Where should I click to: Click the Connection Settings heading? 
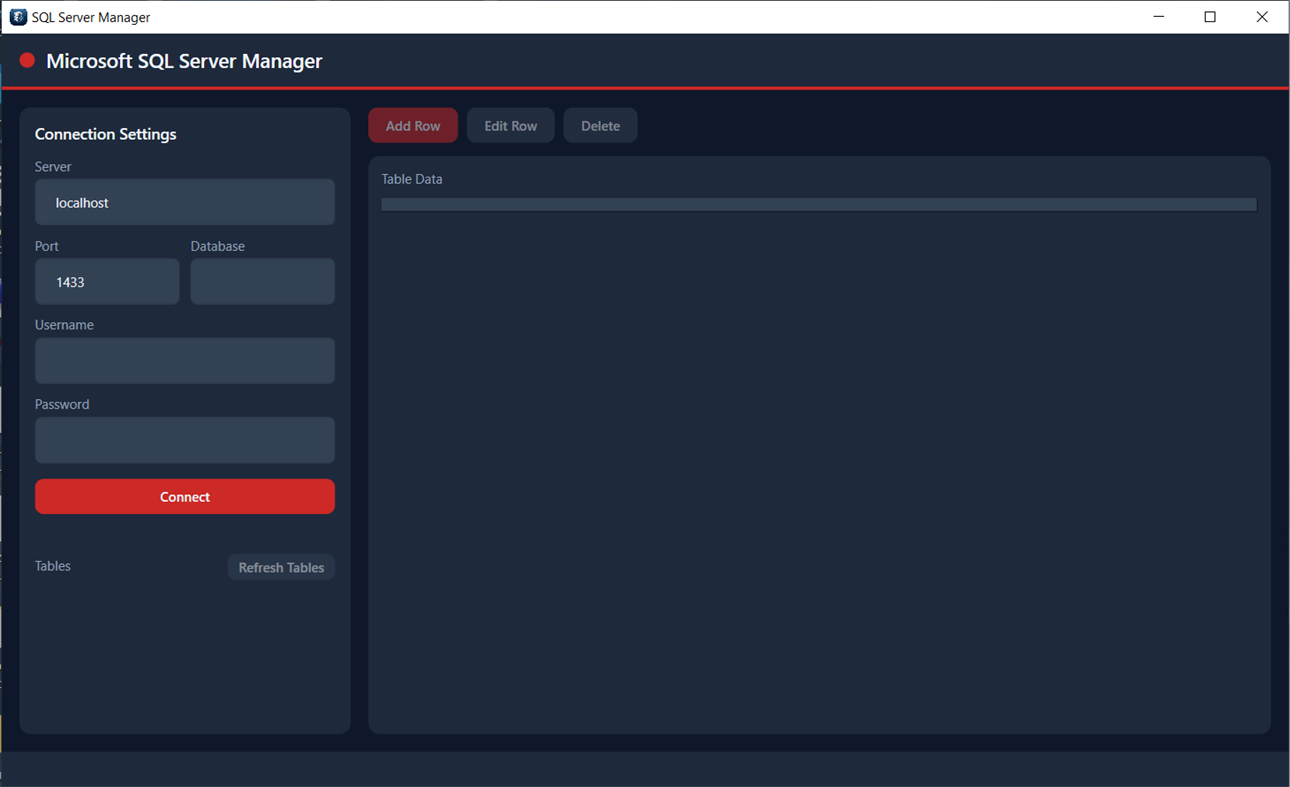pyautogui.click(x=106, y=134)
